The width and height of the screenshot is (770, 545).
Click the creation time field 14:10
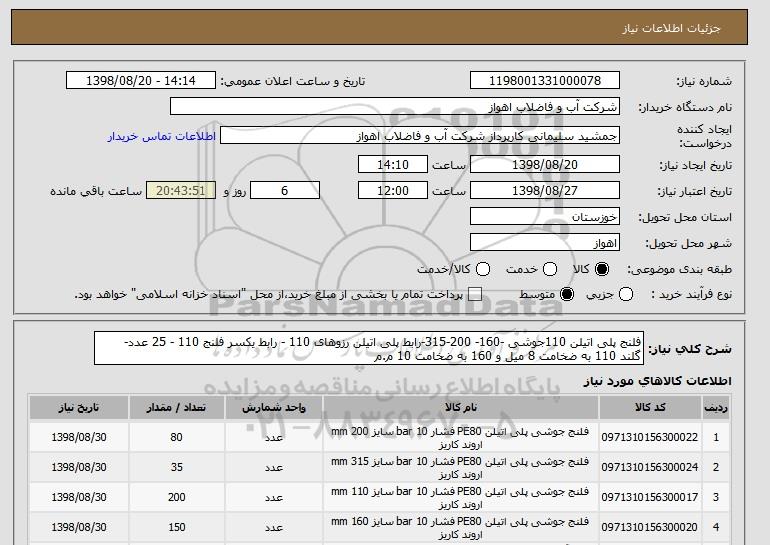click(393, 164)
